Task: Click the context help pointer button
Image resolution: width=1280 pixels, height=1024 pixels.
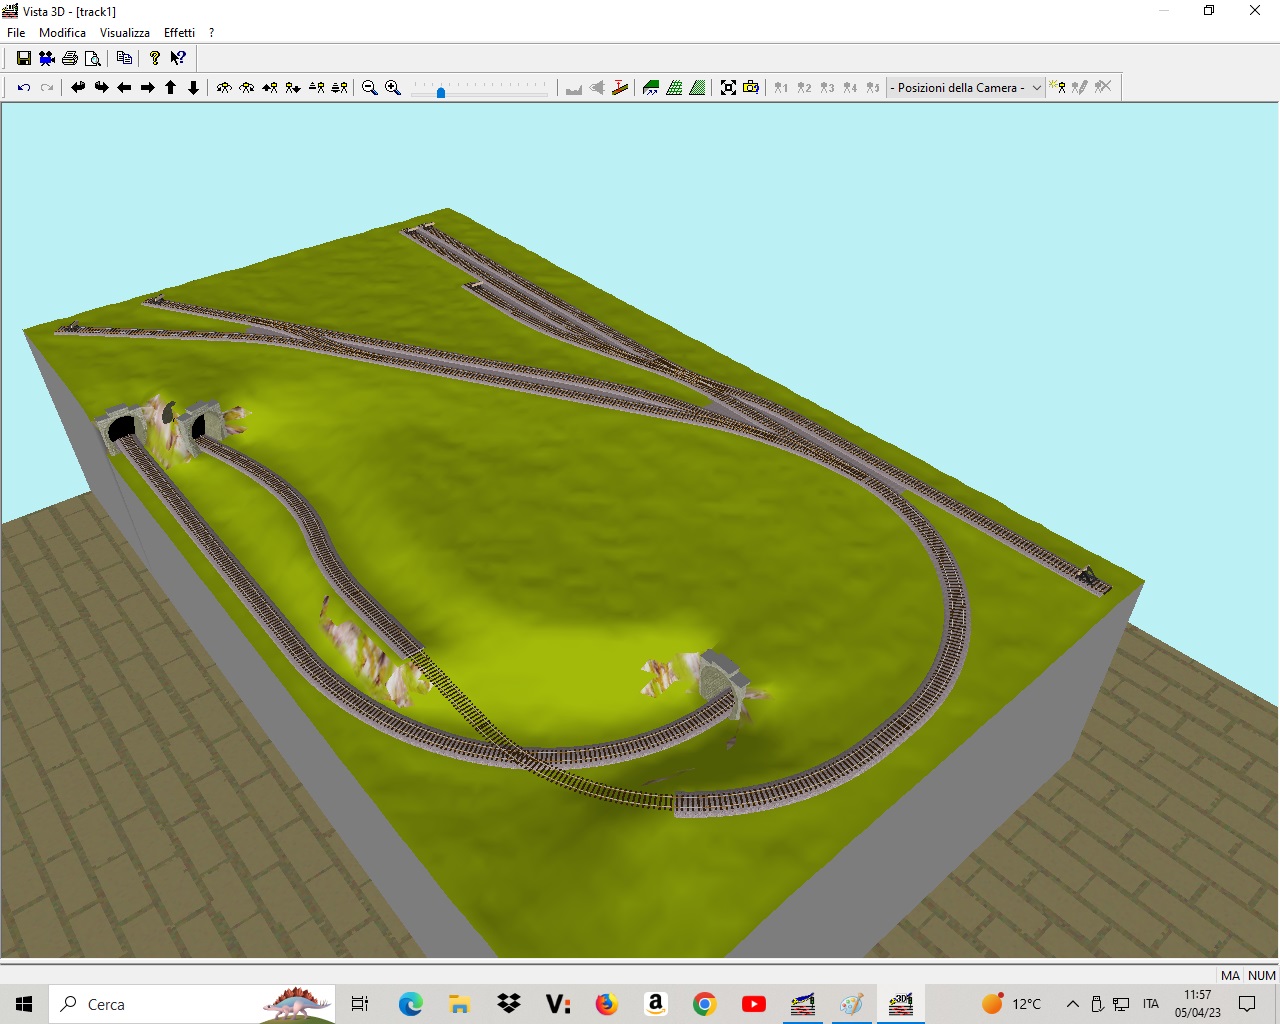Action: point(178,58)
